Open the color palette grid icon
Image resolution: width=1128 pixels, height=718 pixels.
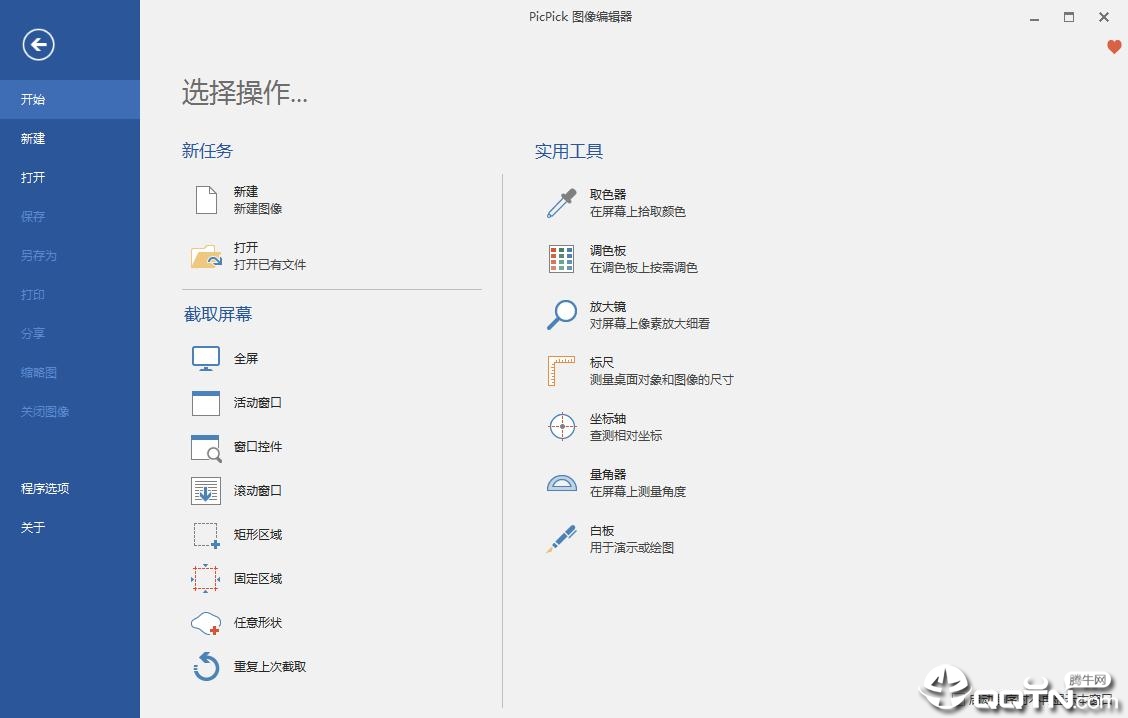561,259
